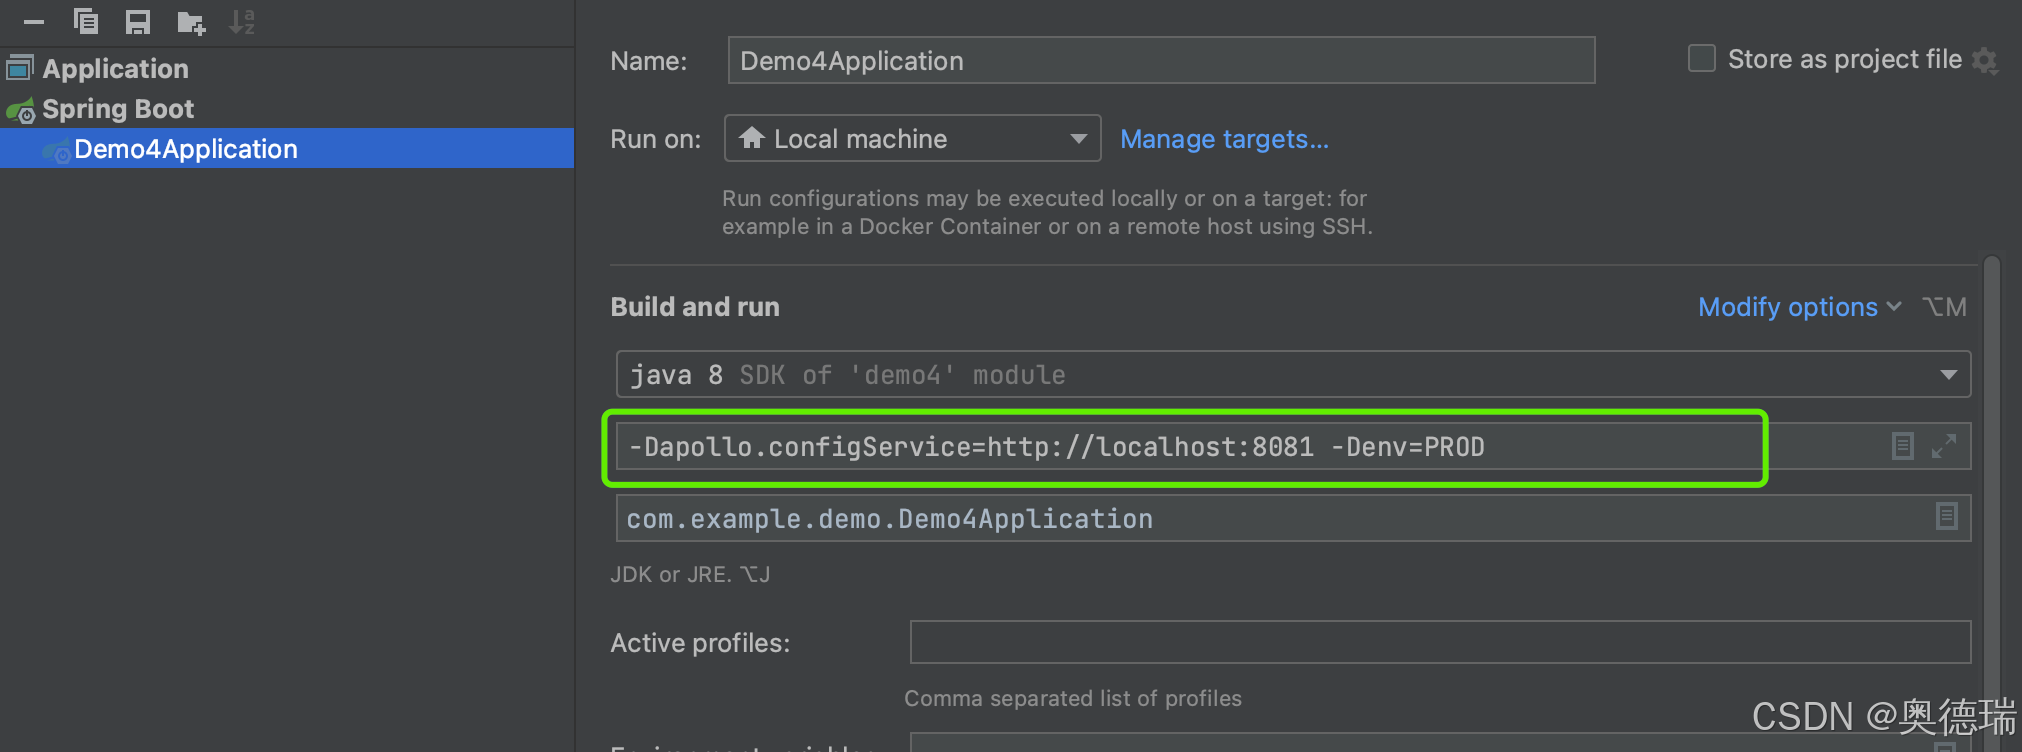Image resolution: width=2022 pixels, height=752 pixels.
Task: Click the insert macros icon in VM options field
Action: point(1902,446)
